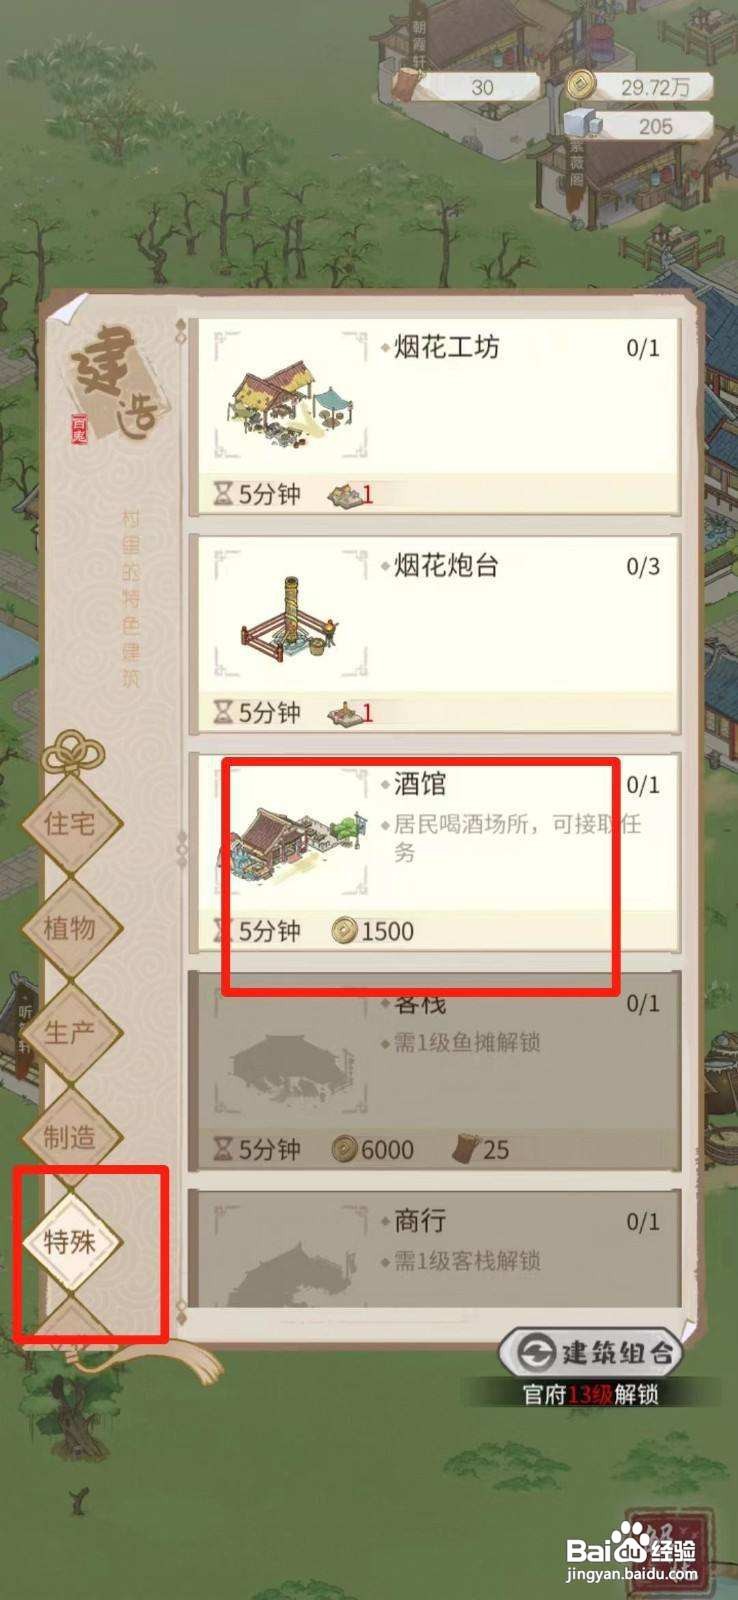Switch to the 植物 plants tab

coord(70,928)
